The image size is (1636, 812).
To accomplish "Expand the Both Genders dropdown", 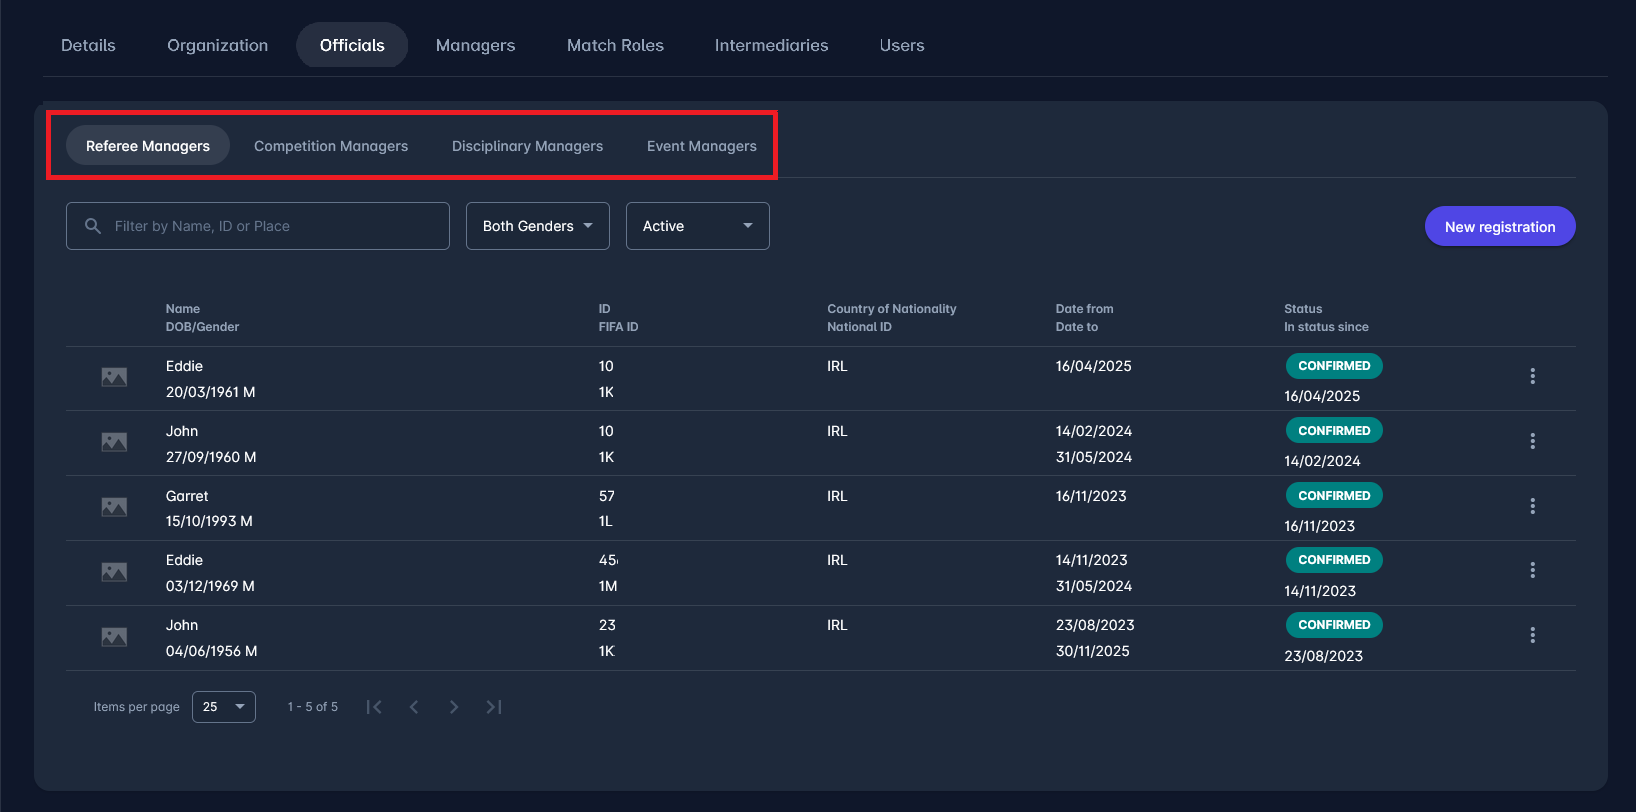I will 537,226.
